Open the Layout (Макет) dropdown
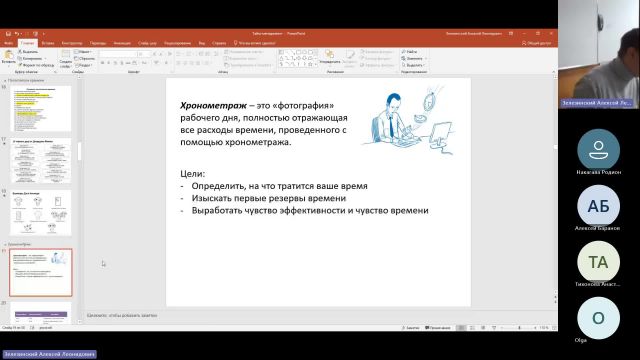The image size is (640, 360). tap(83, 52)
